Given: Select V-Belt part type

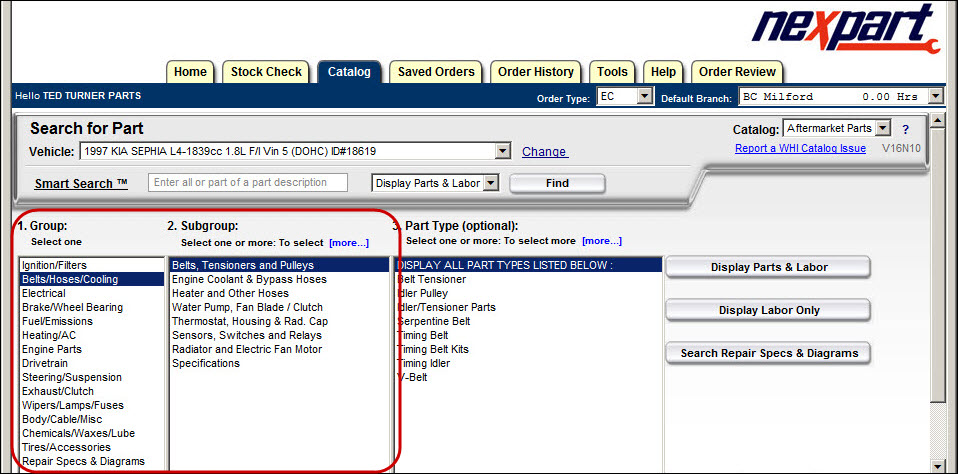Looking at the screenshot, I should [x=528, y=377].
